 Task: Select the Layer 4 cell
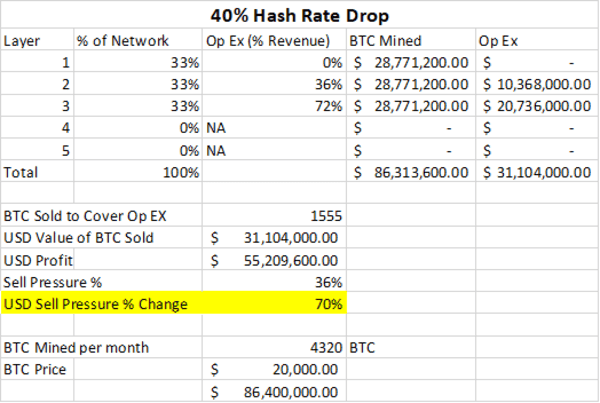tap(37, 127)
